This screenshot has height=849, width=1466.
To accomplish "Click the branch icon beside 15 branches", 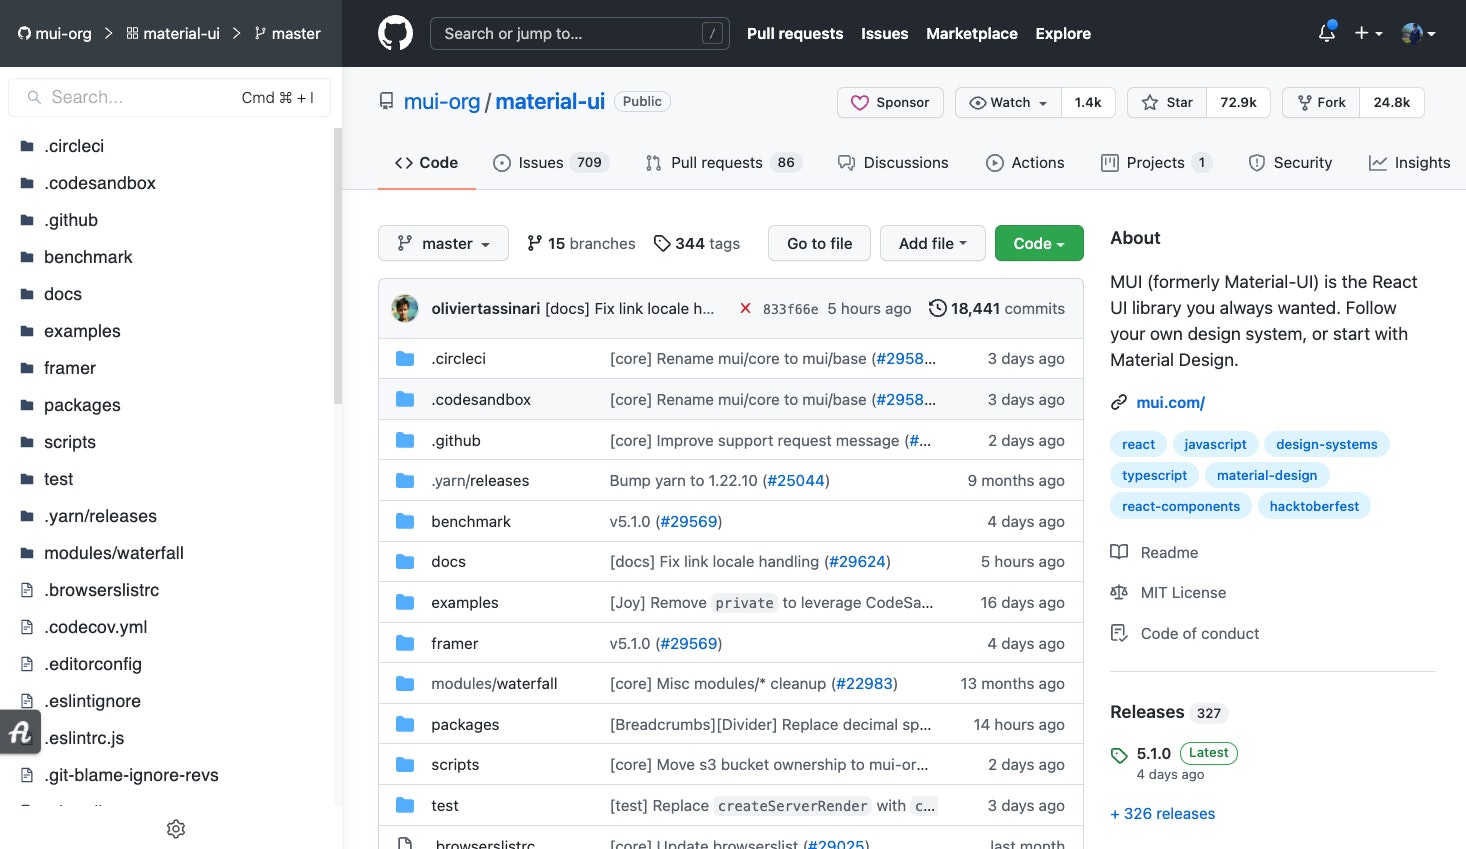I will click(535, 243).
